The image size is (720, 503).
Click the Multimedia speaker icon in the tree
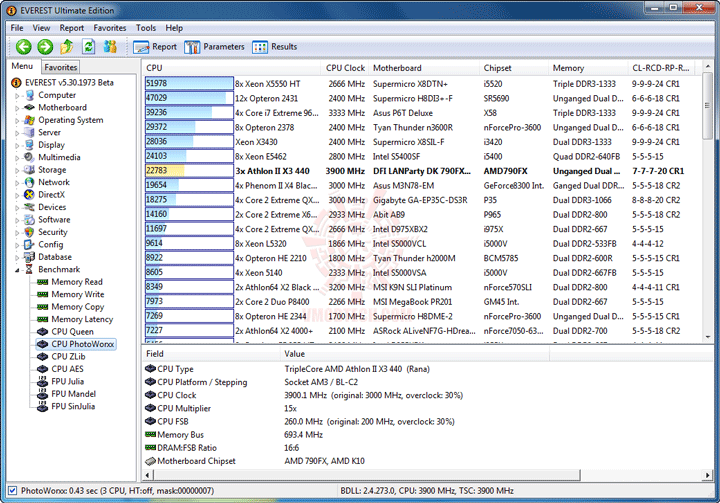[29, 157]
